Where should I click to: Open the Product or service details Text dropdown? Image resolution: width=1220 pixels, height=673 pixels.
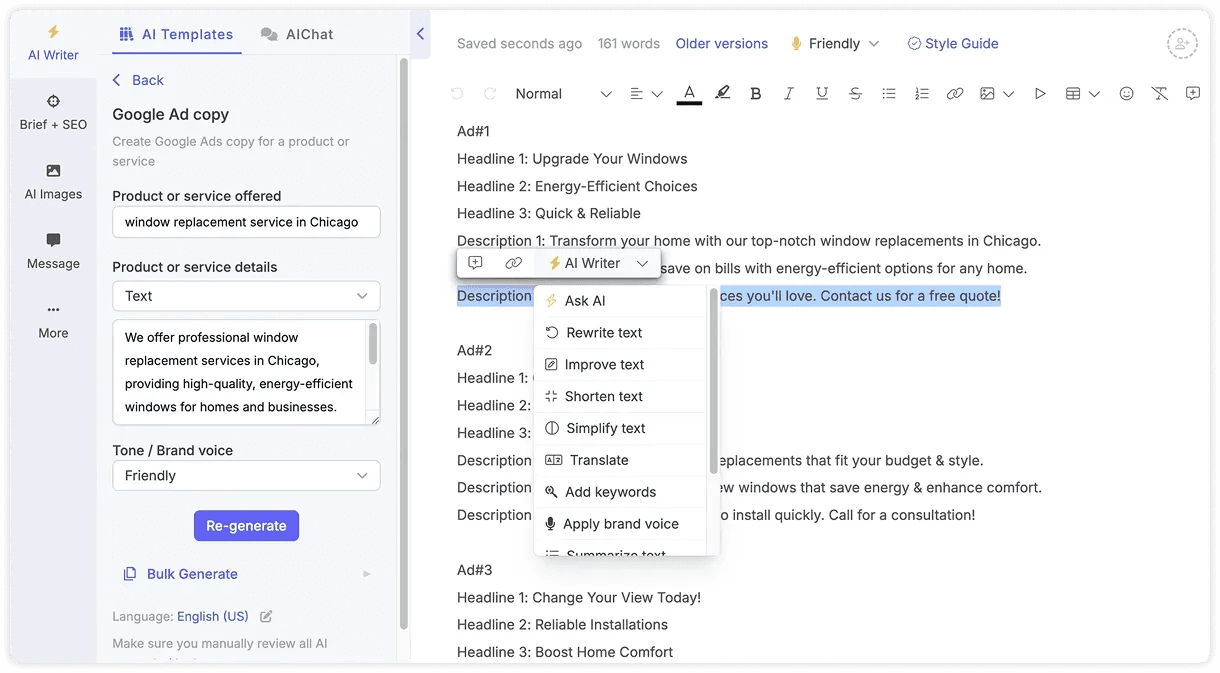click(246, 296)
